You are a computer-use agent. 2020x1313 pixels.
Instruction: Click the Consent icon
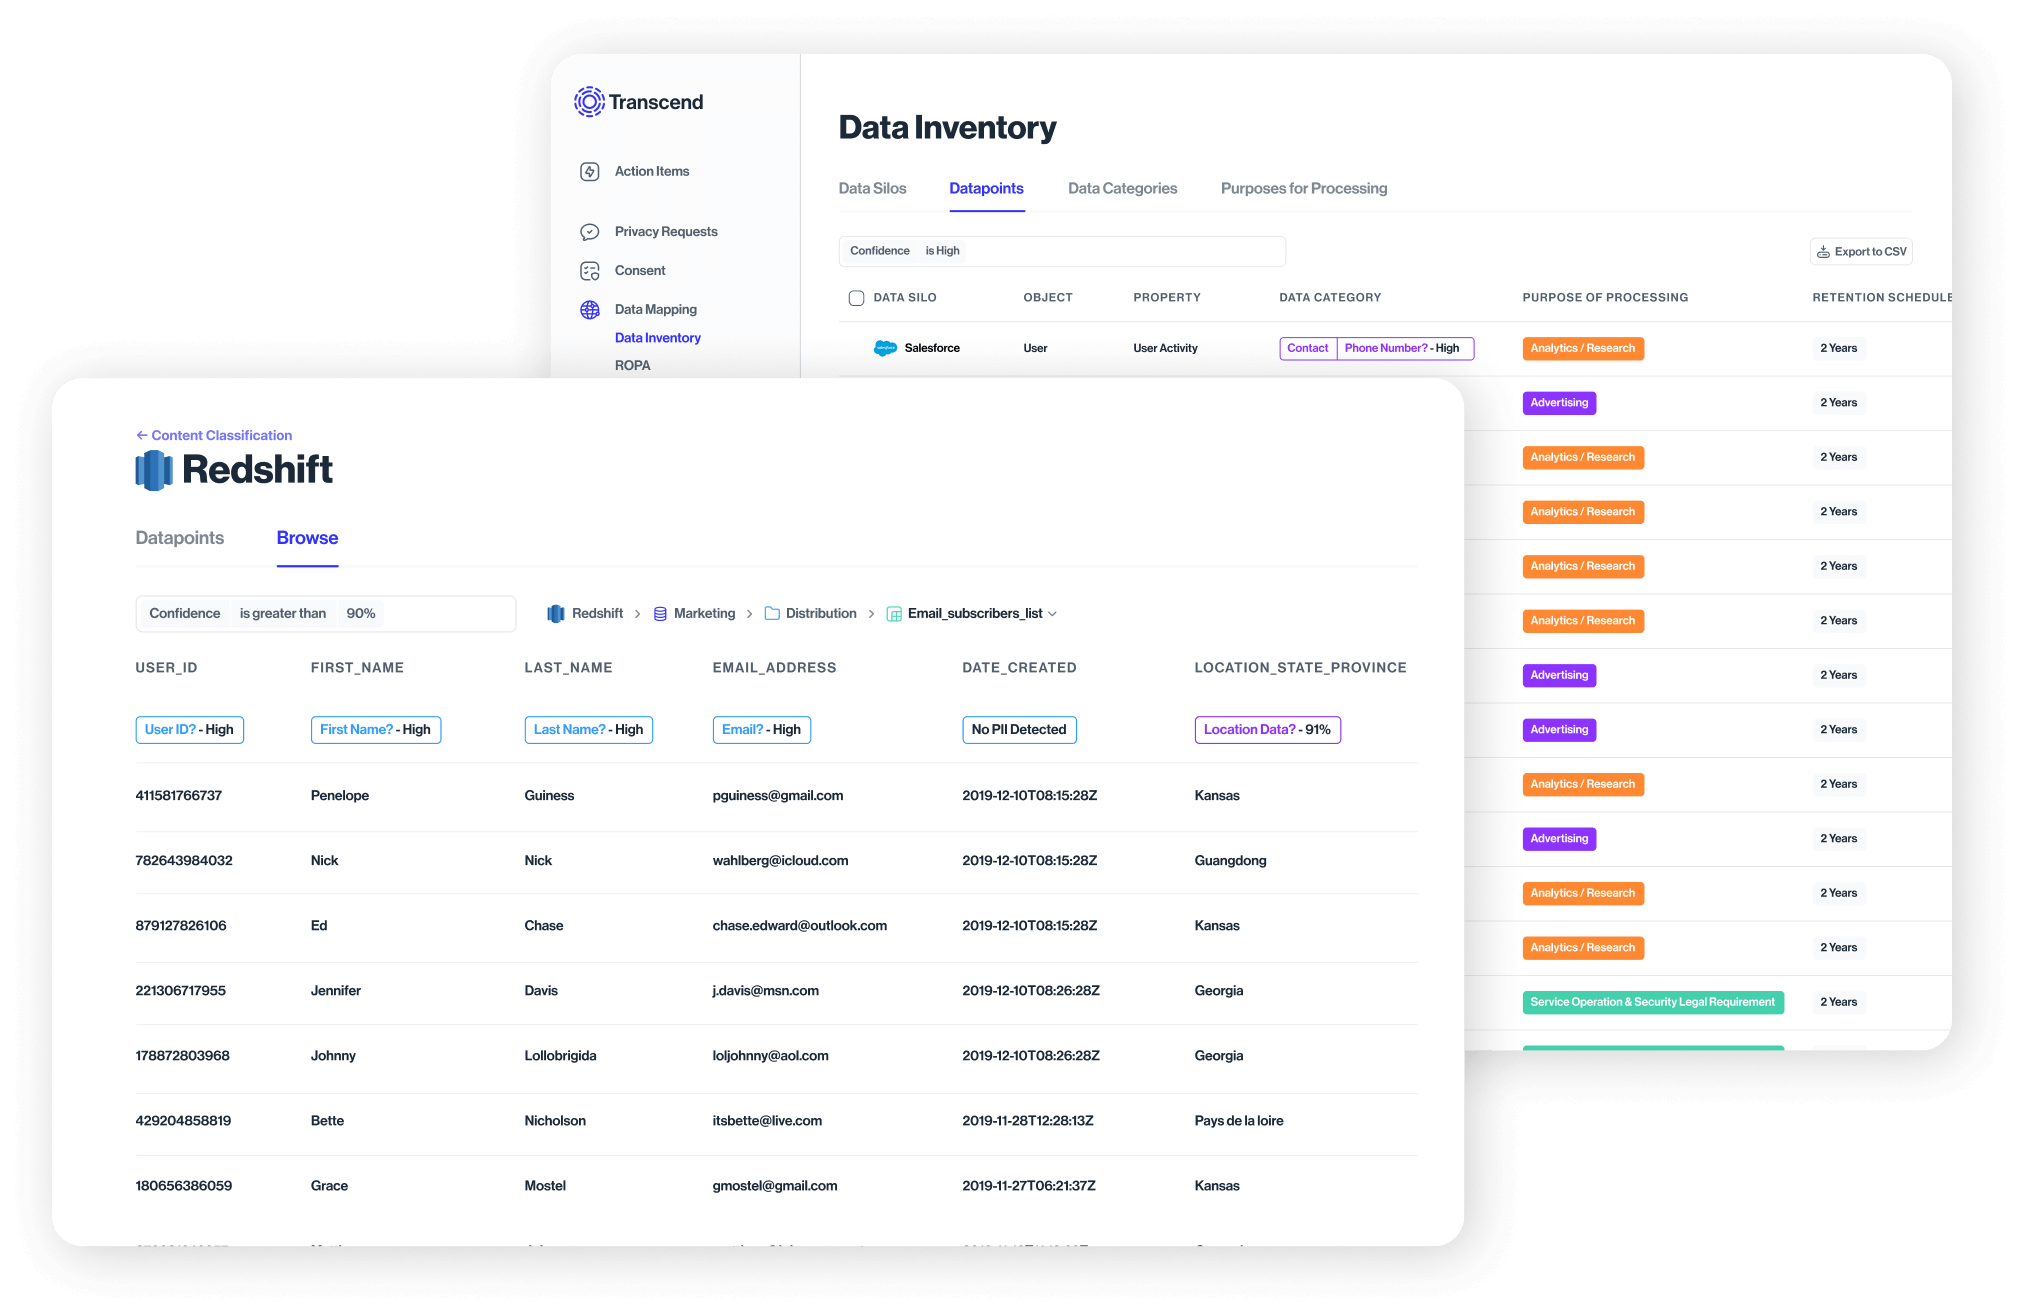(x=590, y=272)
